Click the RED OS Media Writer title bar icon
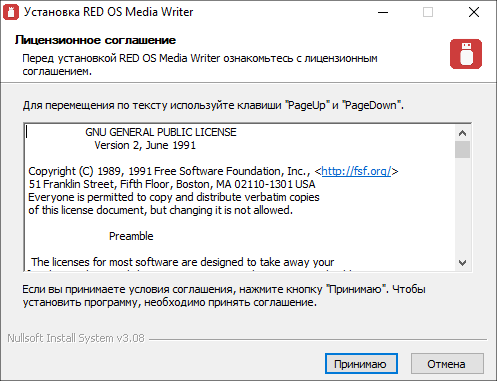 (x=11, y=12)
